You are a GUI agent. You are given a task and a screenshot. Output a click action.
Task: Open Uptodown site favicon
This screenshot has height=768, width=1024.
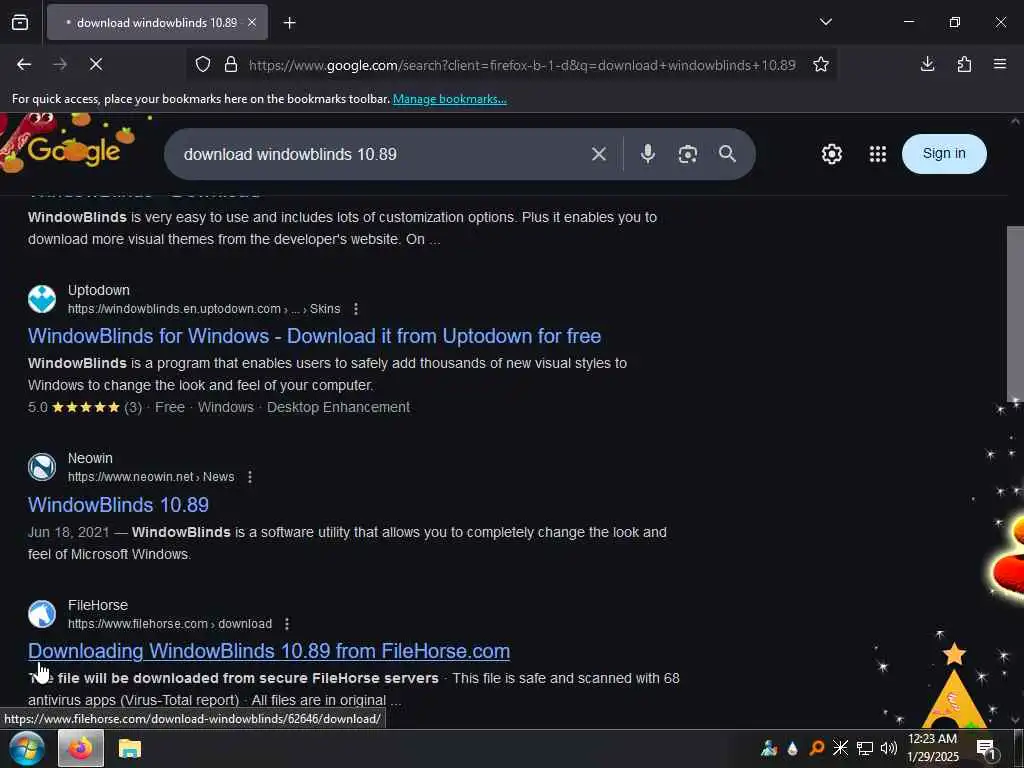[42, 299]
